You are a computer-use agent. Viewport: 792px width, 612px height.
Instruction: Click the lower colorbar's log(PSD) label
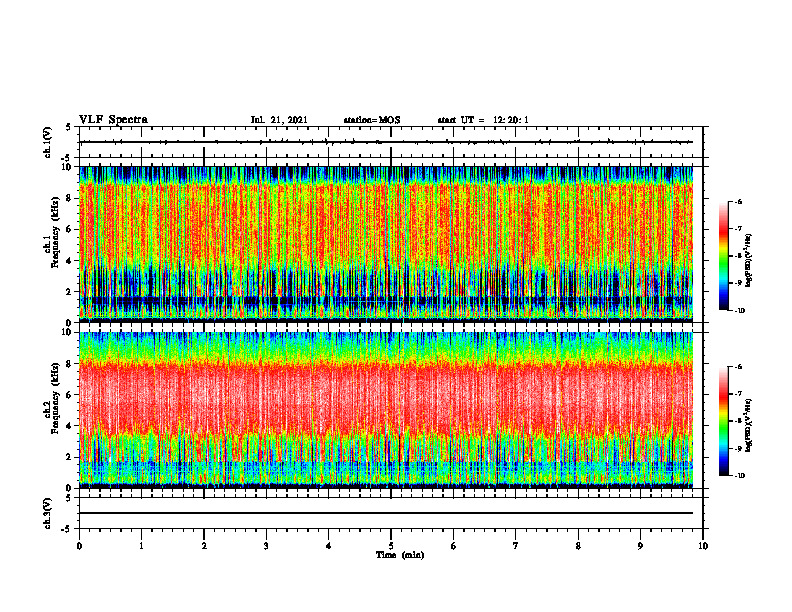749,425
